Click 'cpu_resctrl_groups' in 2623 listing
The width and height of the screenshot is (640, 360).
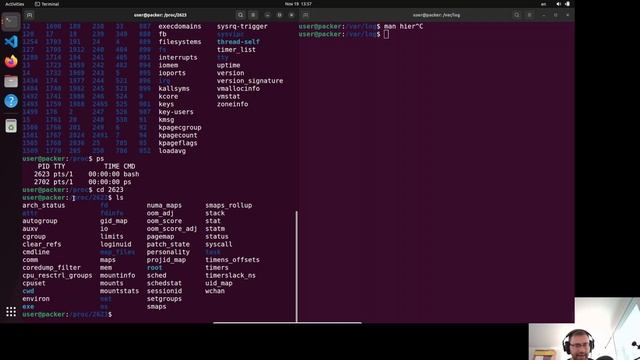coord(57,276)
